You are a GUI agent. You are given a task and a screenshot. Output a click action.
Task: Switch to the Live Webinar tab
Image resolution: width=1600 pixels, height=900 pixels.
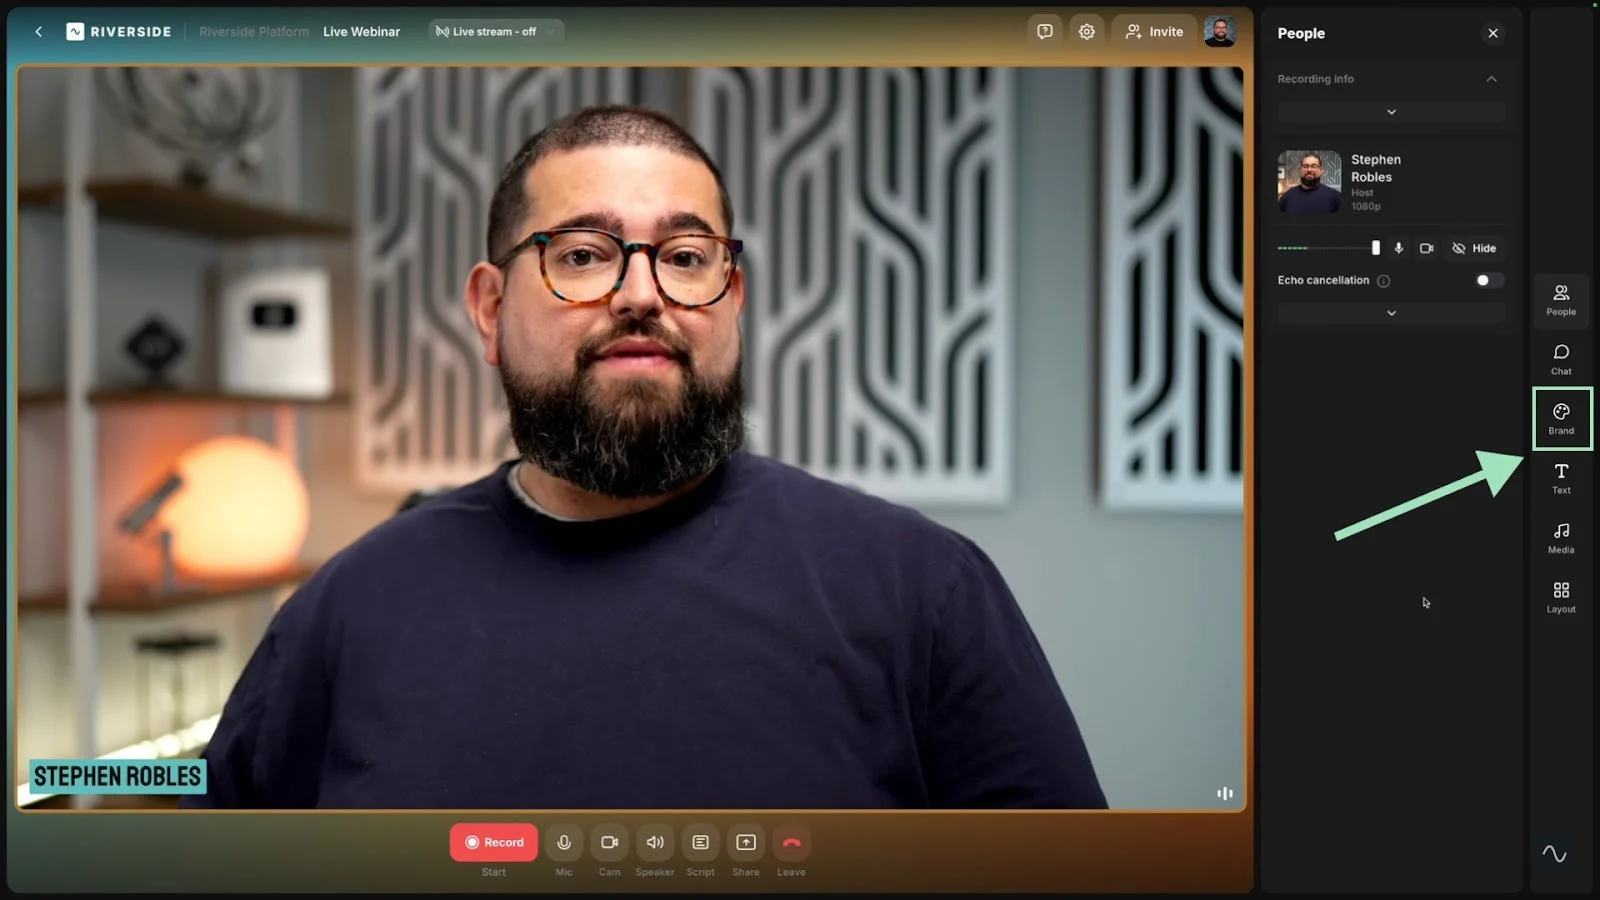(x=361, y=31)
